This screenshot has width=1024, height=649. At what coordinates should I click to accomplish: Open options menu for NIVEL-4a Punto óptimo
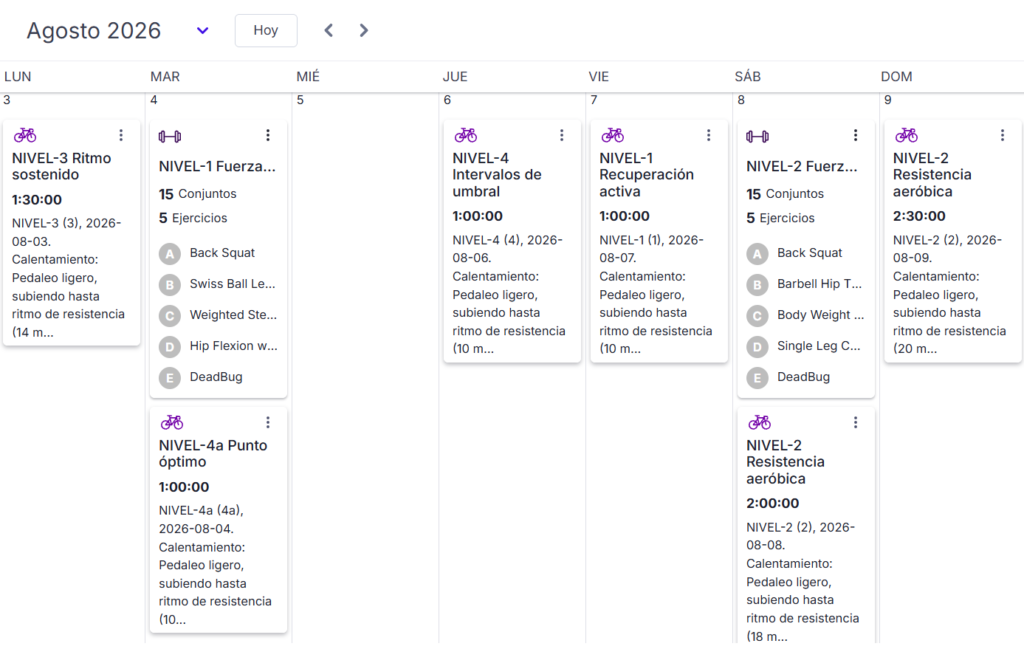tap(268, 422)
